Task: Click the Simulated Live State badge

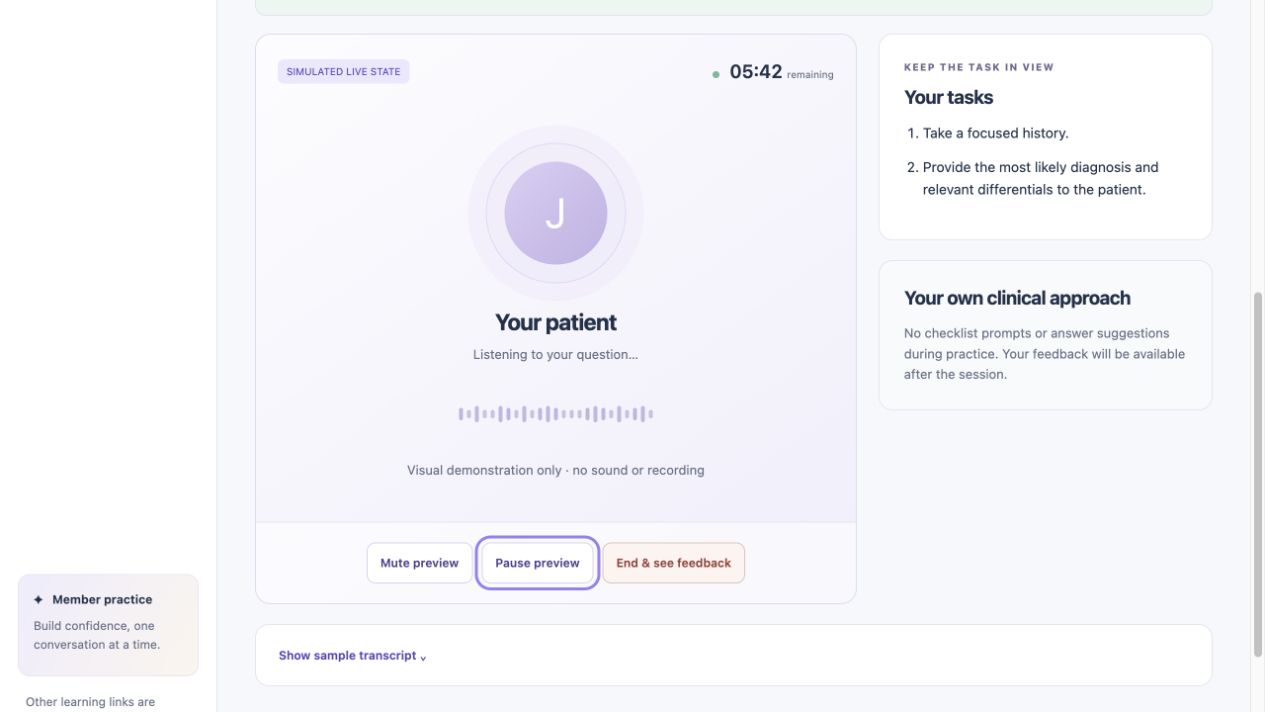Action: point(343,72)
